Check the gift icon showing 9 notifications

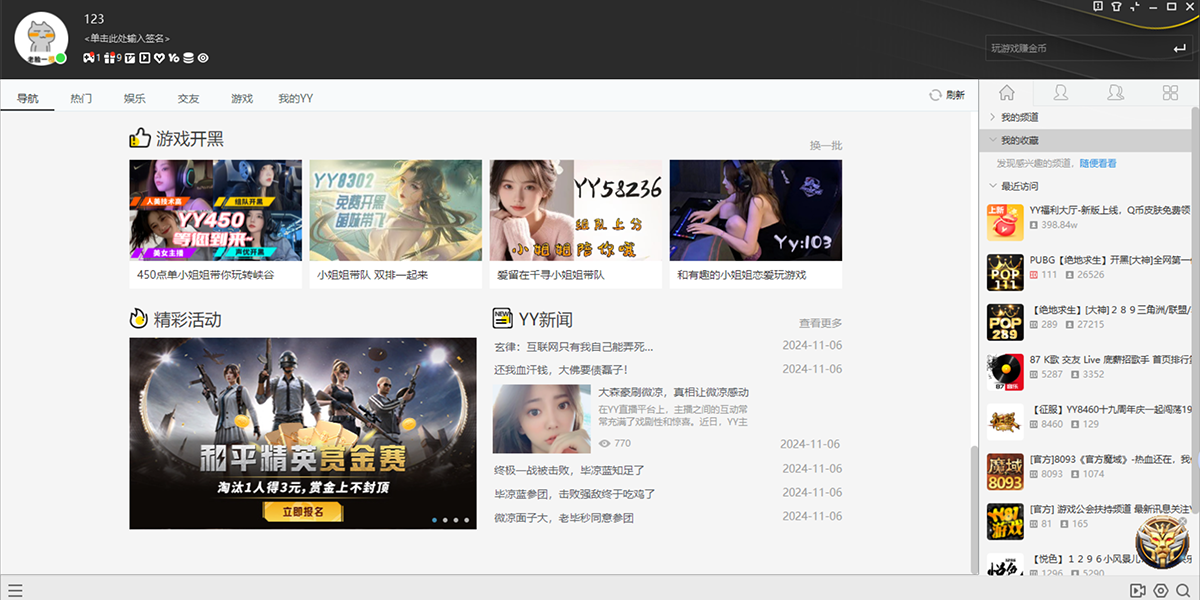tap(109, 58)
